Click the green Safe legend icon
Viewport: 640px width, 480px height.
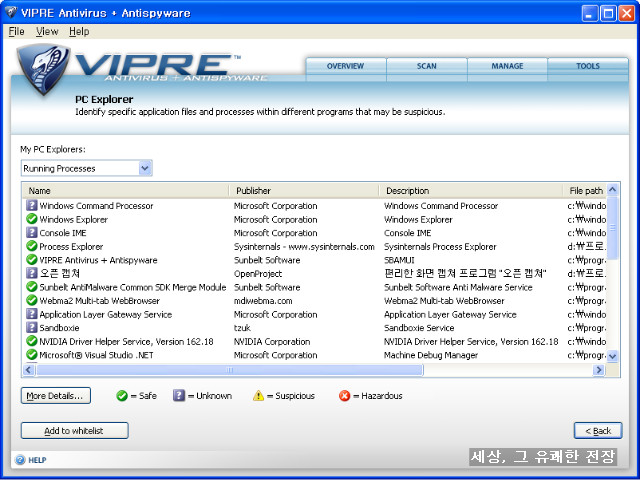122,396
